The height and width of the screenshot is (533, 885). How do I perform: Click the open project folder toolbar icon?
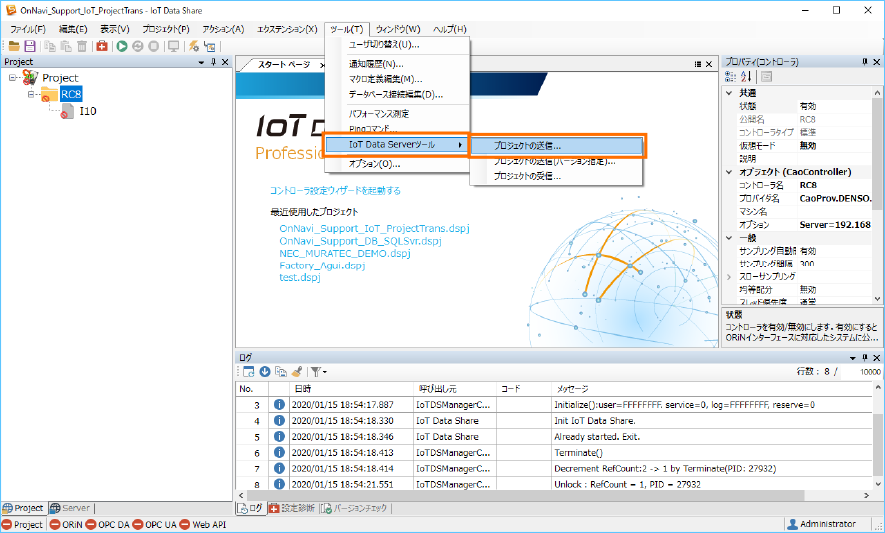tap(14, 46)
